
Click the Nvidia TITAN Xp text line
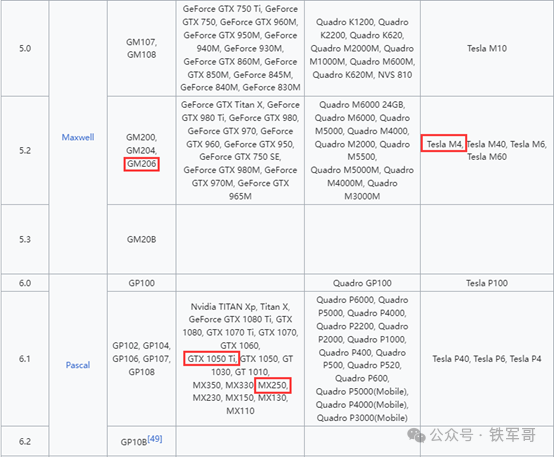point(240,306)
